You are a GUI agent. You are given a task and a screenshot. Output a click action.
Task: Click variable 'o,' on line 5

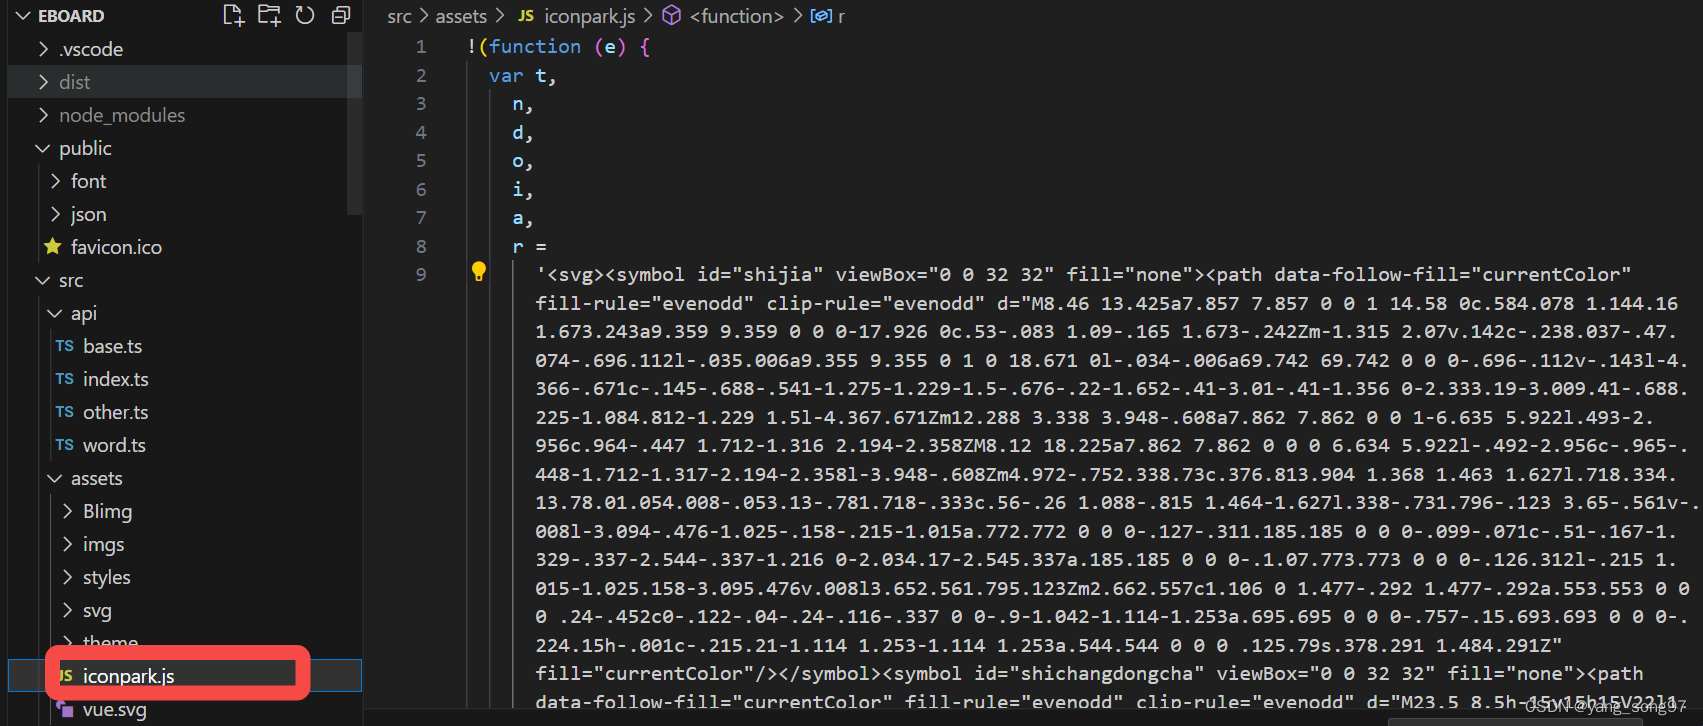(x=523, y=161)
